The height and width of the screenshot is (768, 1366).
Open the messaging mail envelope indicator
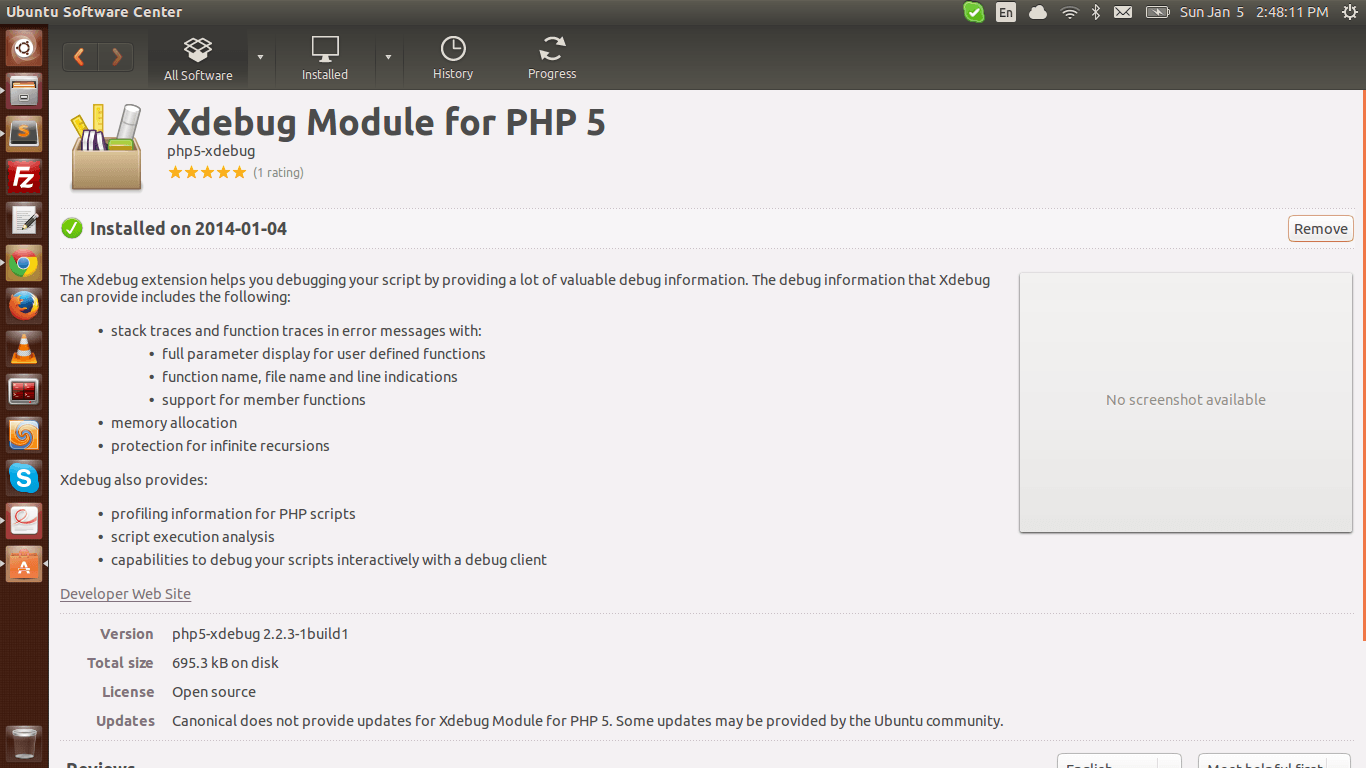[1123, 12]
